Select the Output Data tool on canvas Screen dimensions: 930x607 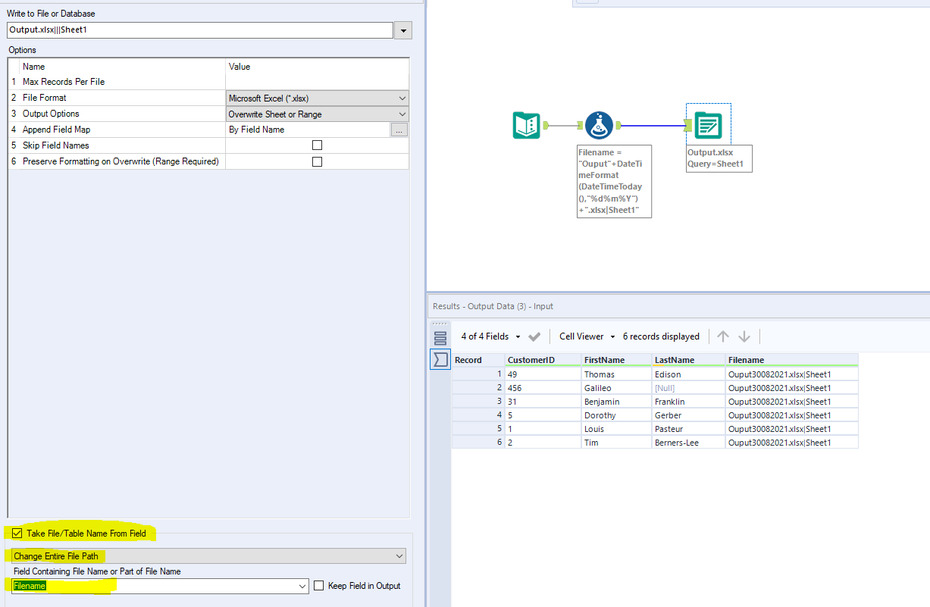click(708, 125)
